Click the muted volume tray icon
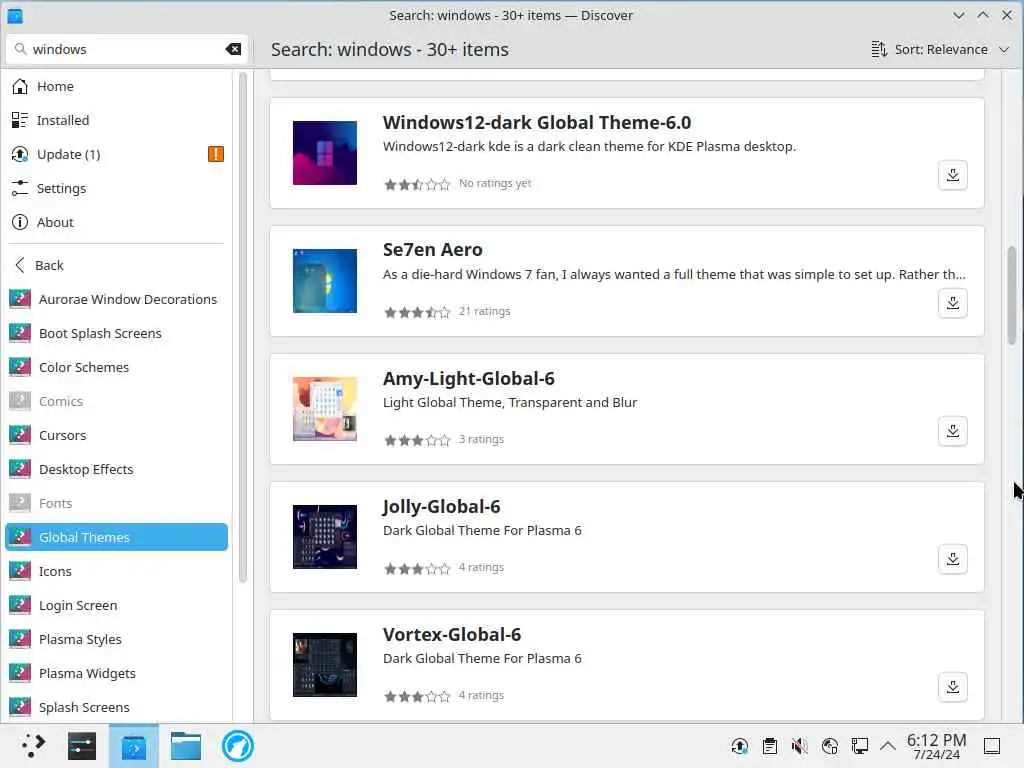The height and width of the screenshot is (768, 1024). pos(799,746)
